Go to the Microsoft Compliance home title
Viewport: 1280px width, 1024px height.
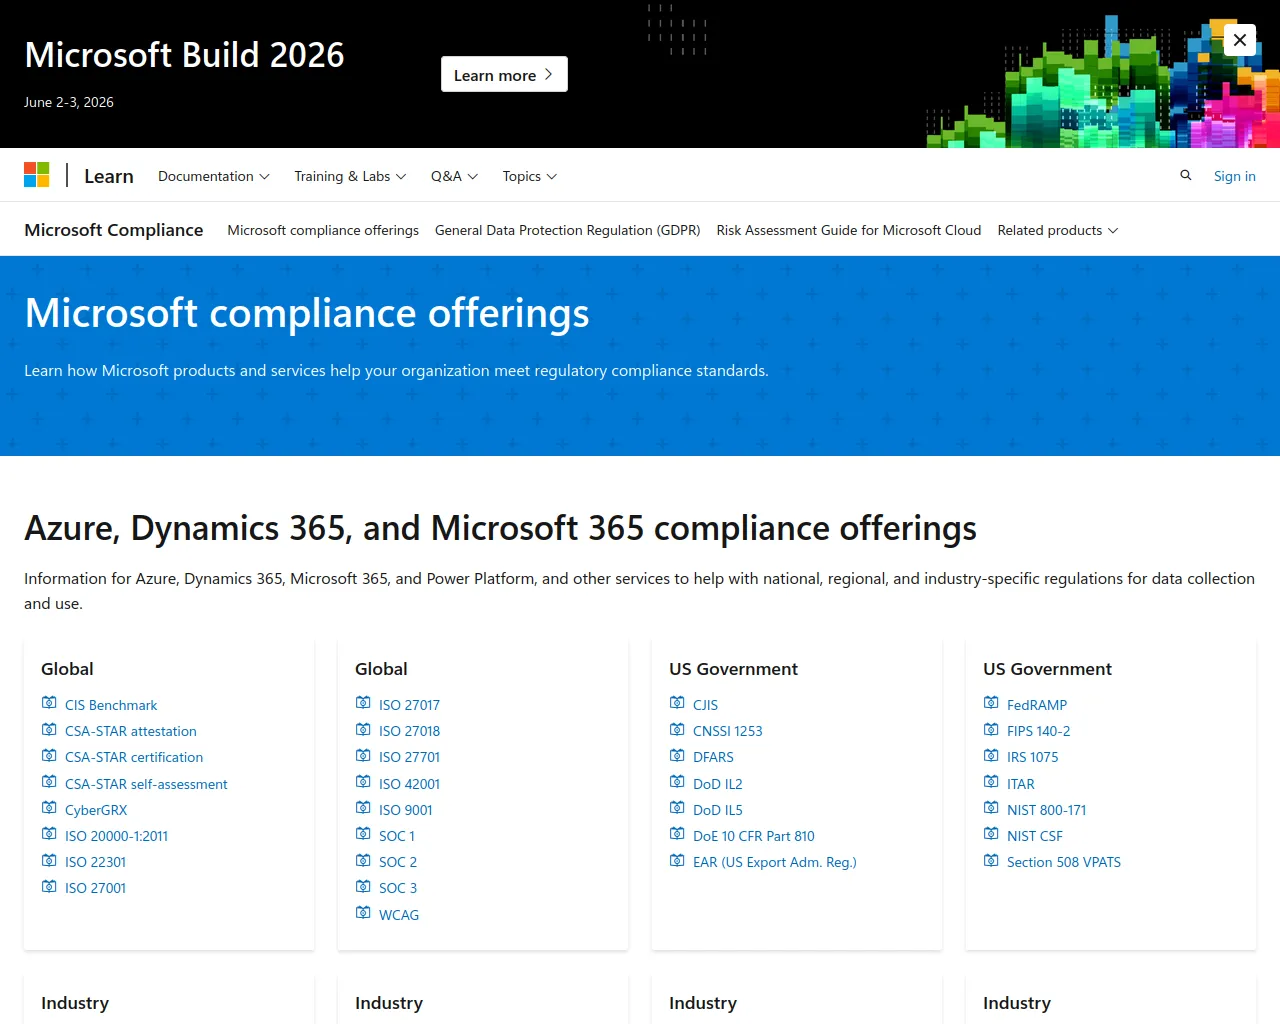pyautogui.click(x=114, y=230)
